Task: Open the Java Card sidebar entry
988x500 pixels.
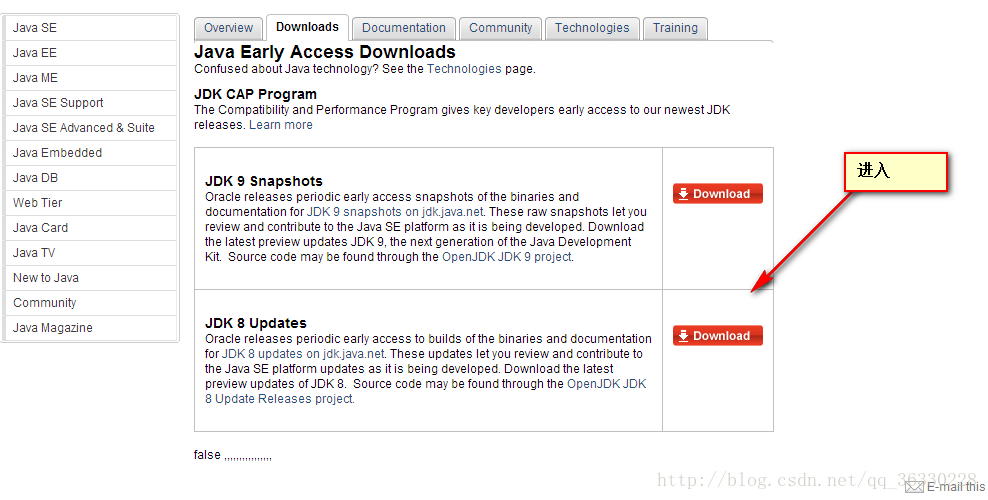Action: [90, 228]
